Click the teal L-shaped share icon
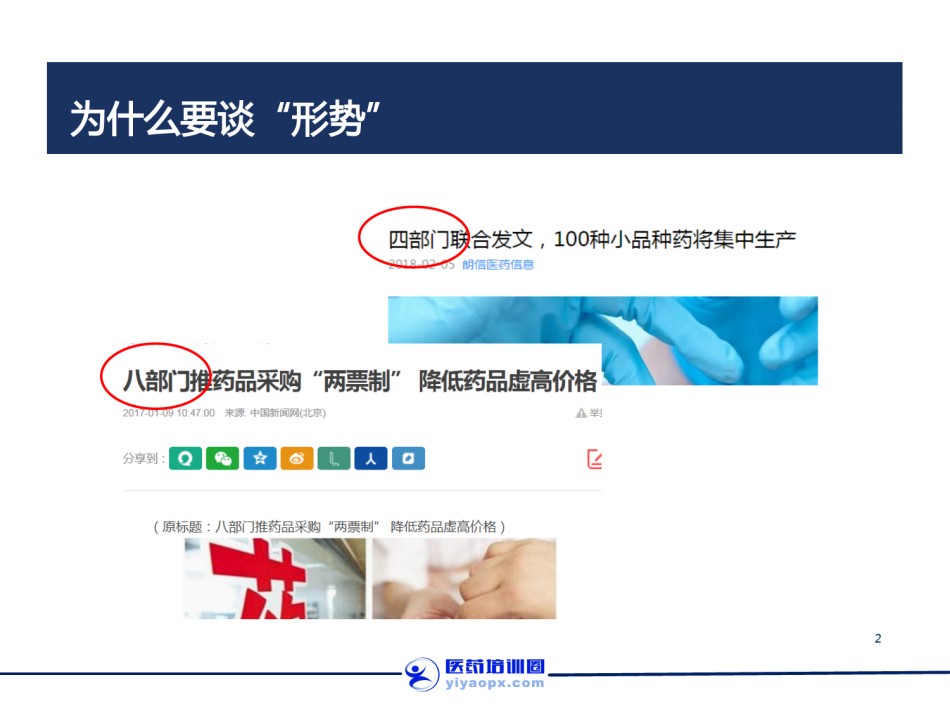 click(x=334, y=459)
